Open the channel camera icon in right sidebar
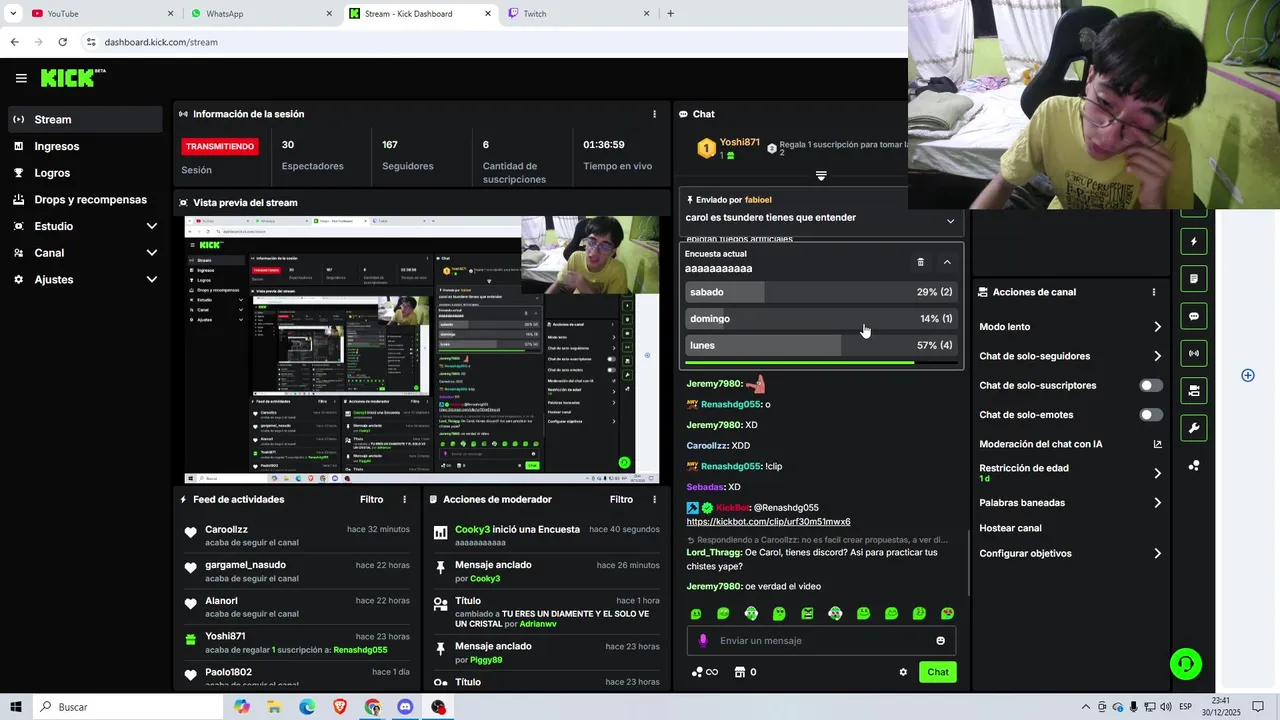This screenshot has height=720, width=1280. [x=1194, y=391]
